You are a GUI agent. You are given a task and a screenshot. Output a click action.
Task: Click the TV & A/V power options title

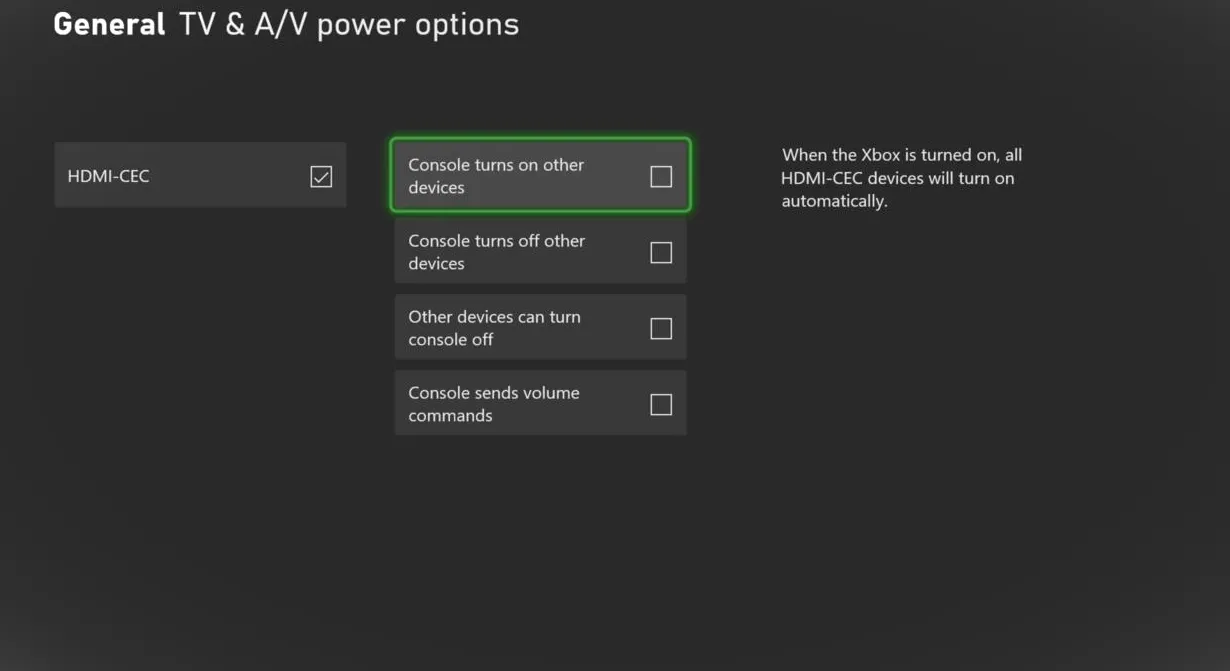349,24
